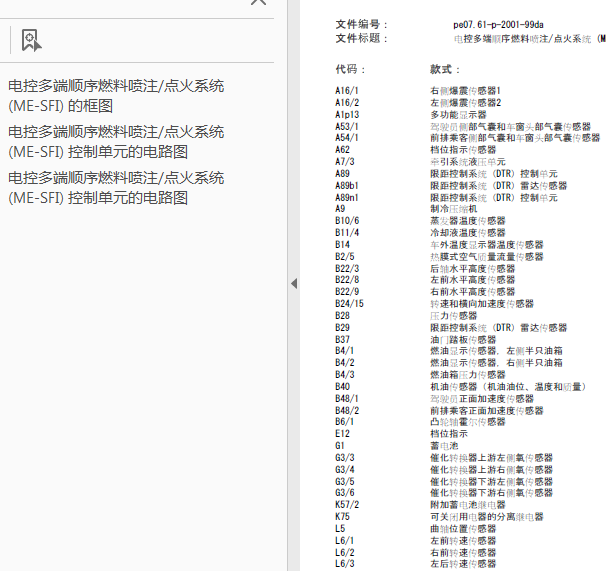Collapse the bookmarks panel with the left arrow
606x571 pixels.
(294, 283)
